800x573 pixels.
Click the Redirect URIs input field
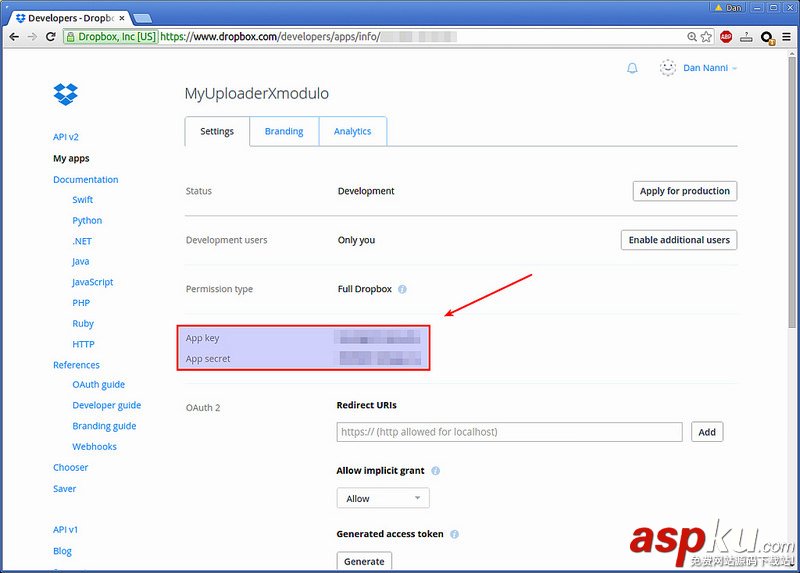point(509,432)
